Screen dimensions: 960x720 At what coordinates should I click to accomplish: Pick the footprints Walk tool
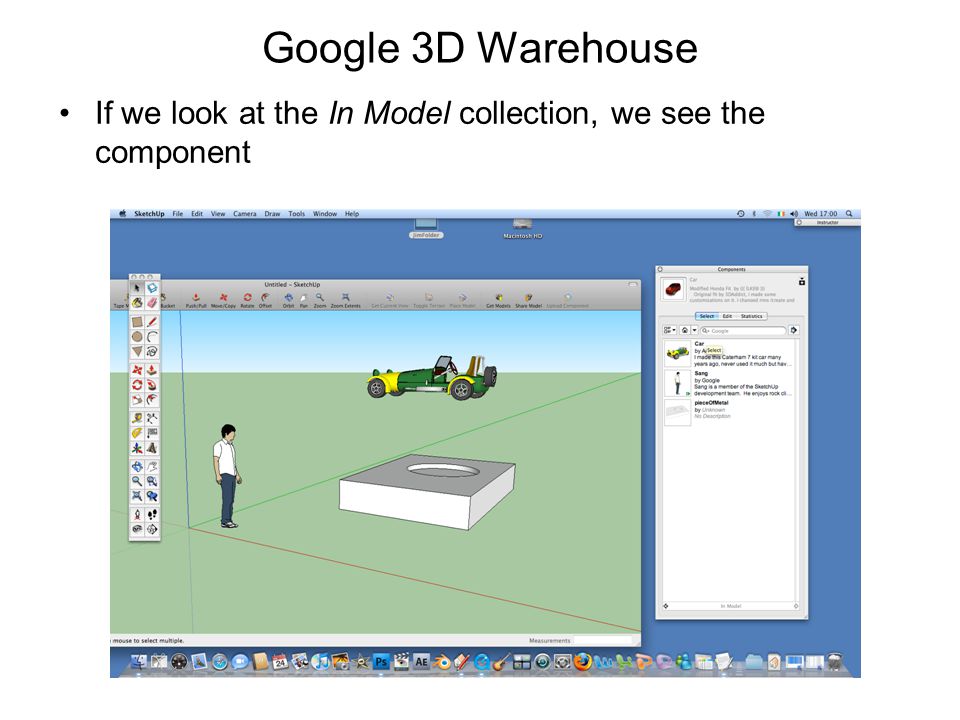pyautogui.click(x=152, y=515)
